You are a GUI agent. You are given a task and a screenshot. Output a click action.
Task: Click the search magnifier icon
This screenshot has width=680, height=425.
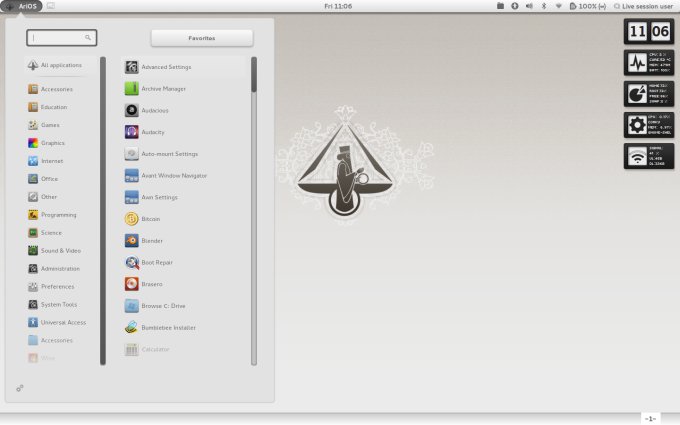tap(88, 38)
